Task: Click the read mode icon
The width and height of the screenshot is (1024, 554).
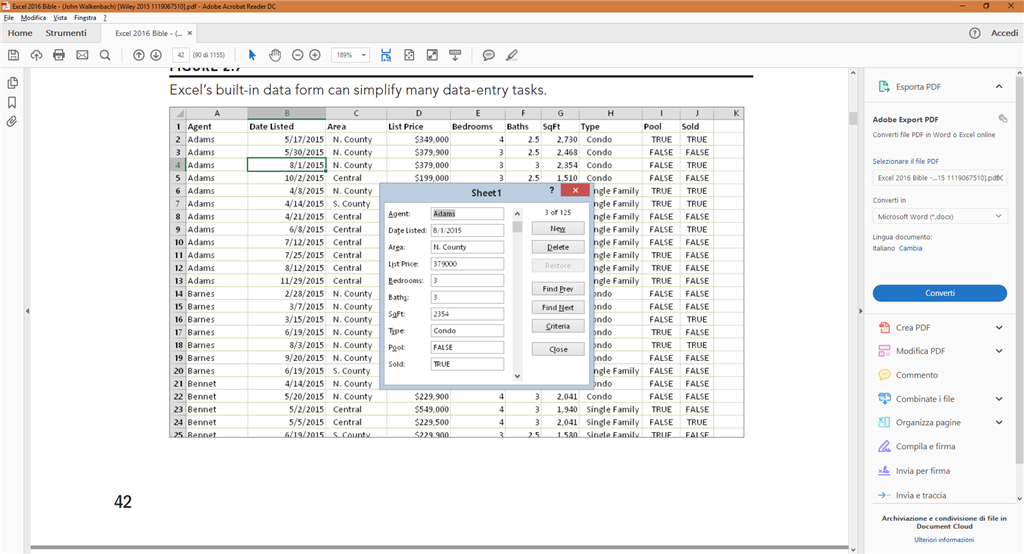Action: [x=455, y=56]
